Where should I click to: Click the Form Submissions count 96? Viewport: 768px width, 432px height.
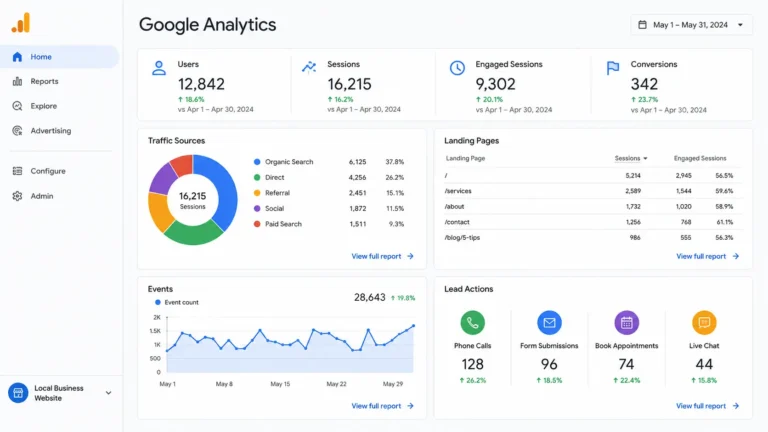click(x=549, y=364)
